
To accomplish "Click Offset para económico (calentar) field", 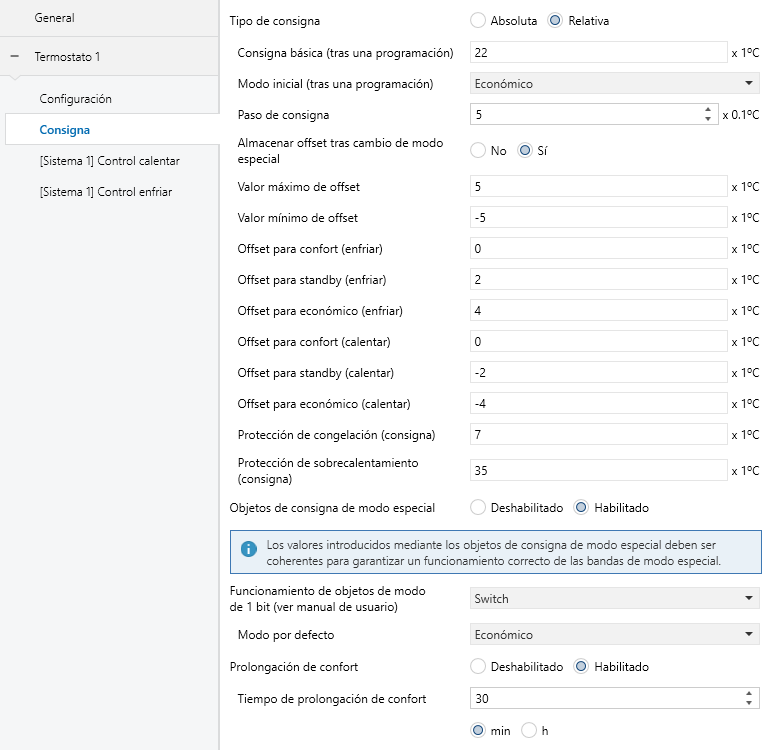I will pos(599,403).
